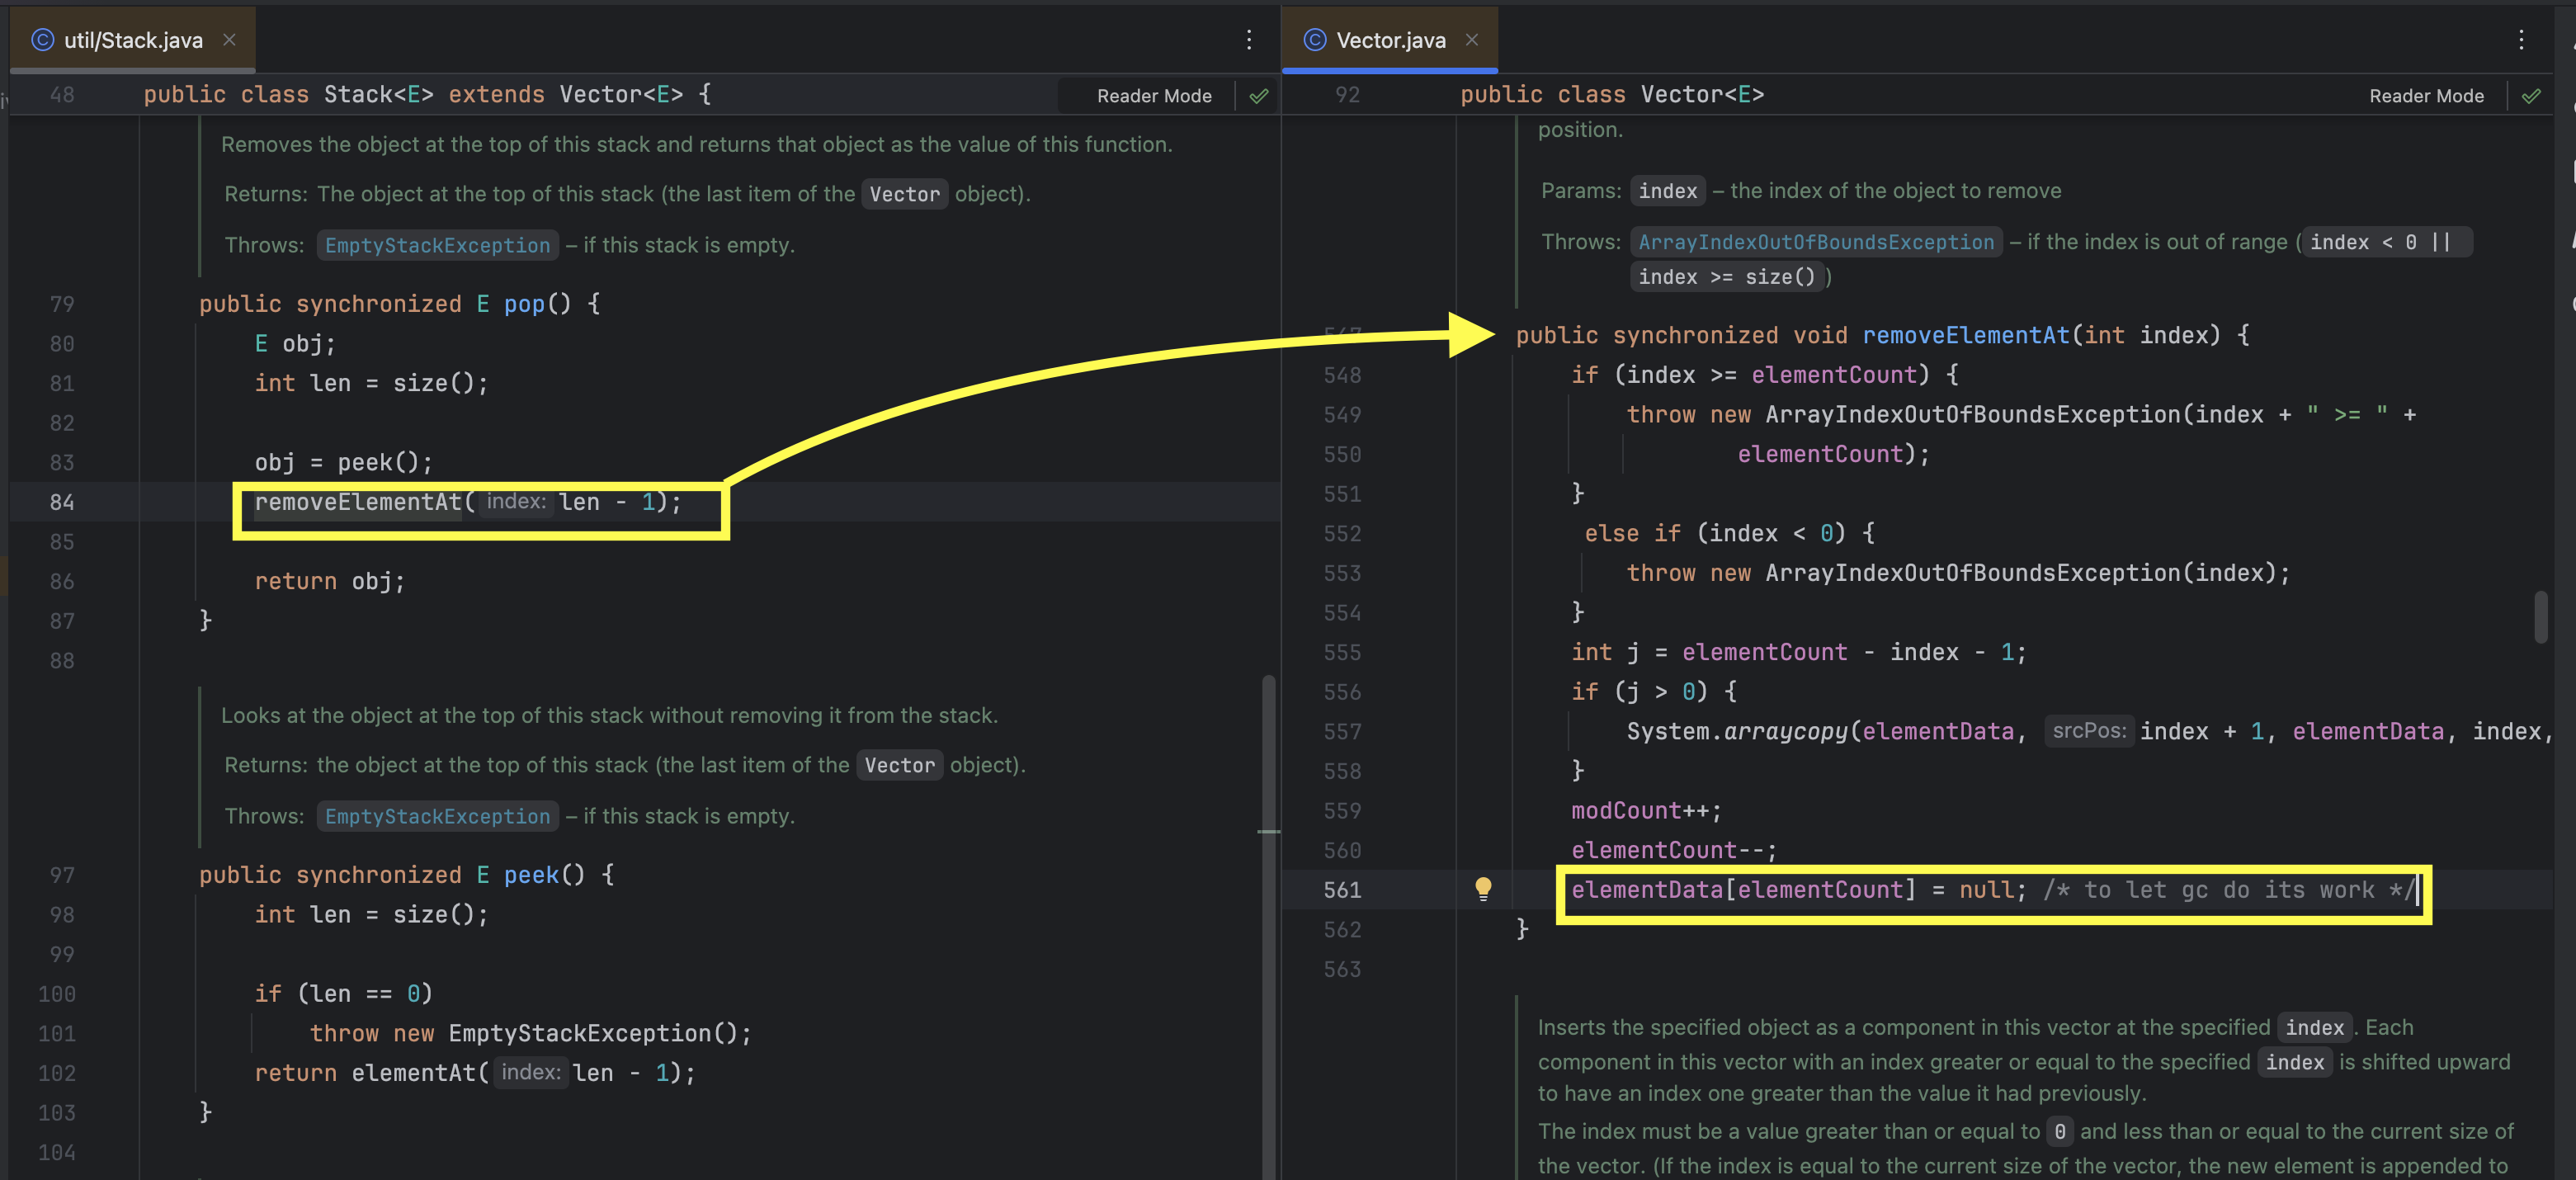Open the right editor tab options menu
The height and width of the screenshot is (1180, 2576).
click(2521, 40)
